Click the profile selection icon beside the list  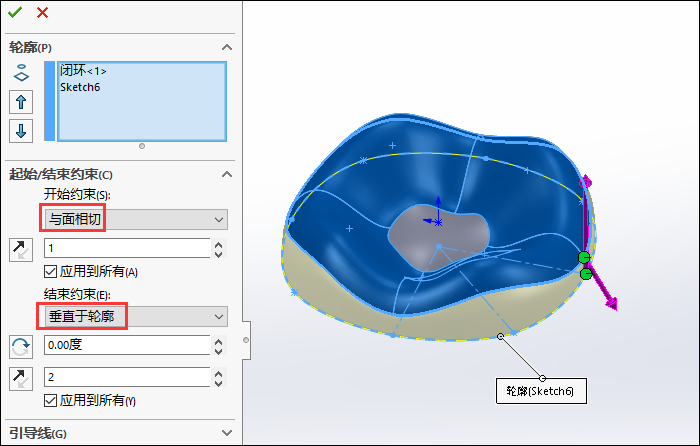[21, 74]
